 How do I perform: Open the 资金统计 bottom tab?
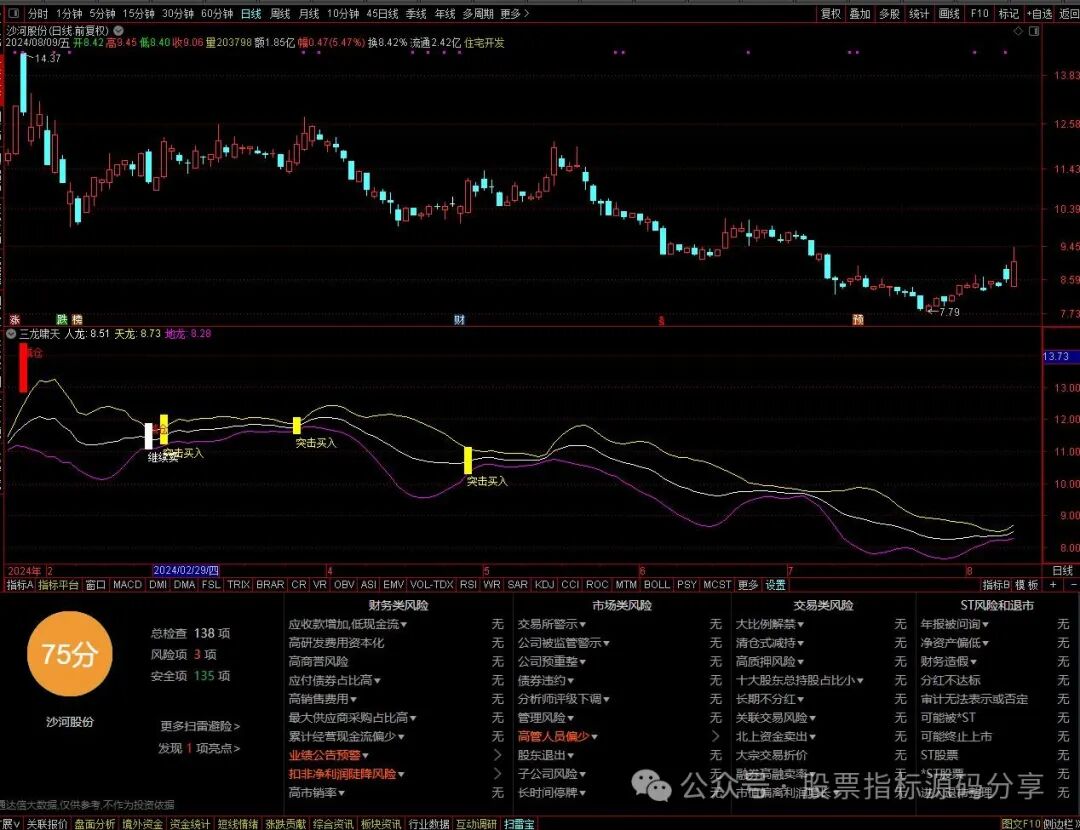point(189,824)
